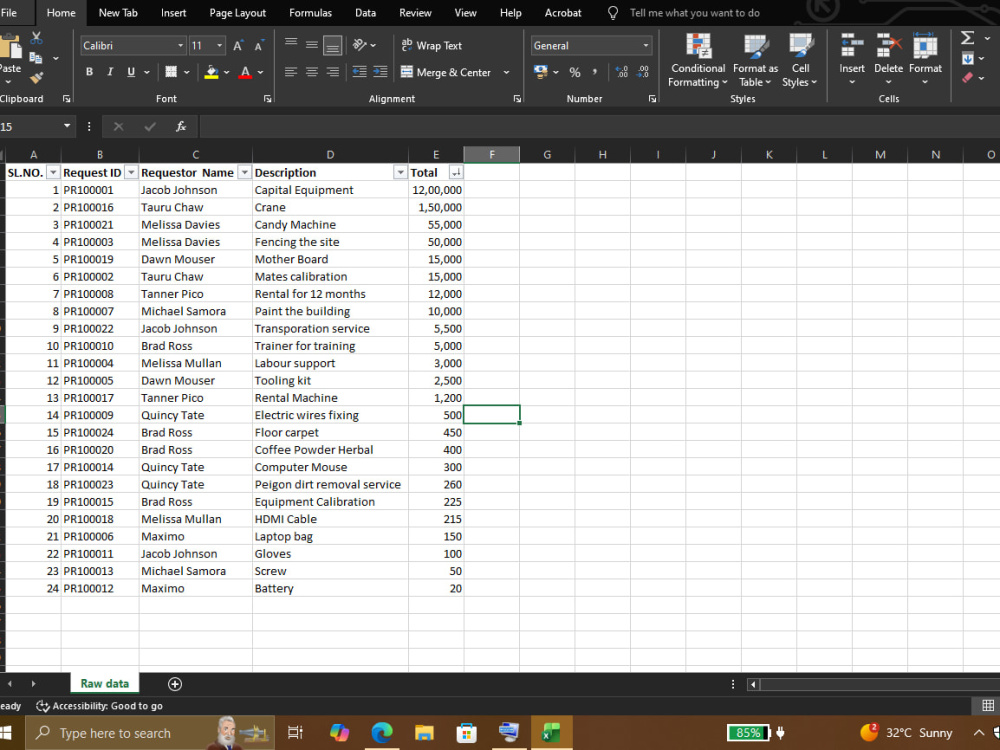Image resolution: width=1000 pixels, height=750 pixels.
Task: Click Format cells button
Action: click(925, 59)
